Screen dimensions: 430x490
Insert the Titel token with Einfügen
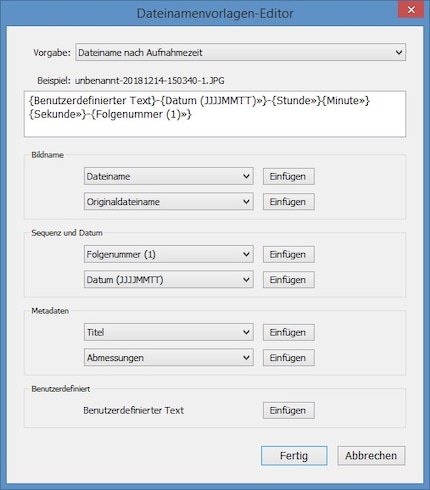[288, 332]
